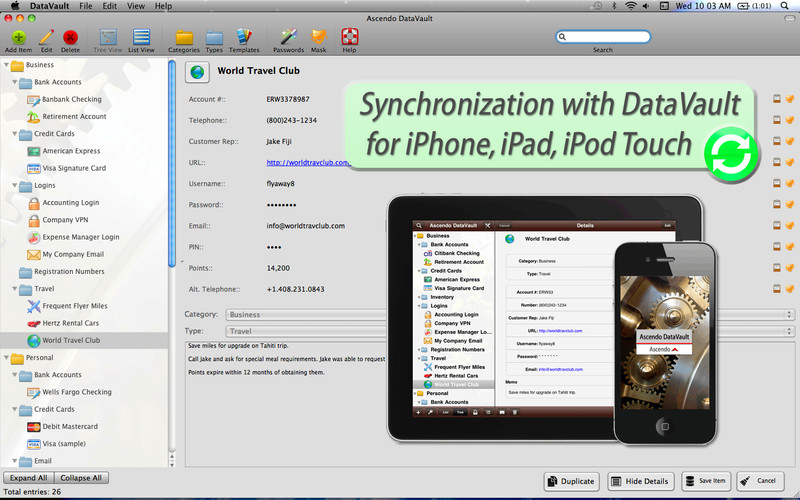Click the Search input field

607,37
